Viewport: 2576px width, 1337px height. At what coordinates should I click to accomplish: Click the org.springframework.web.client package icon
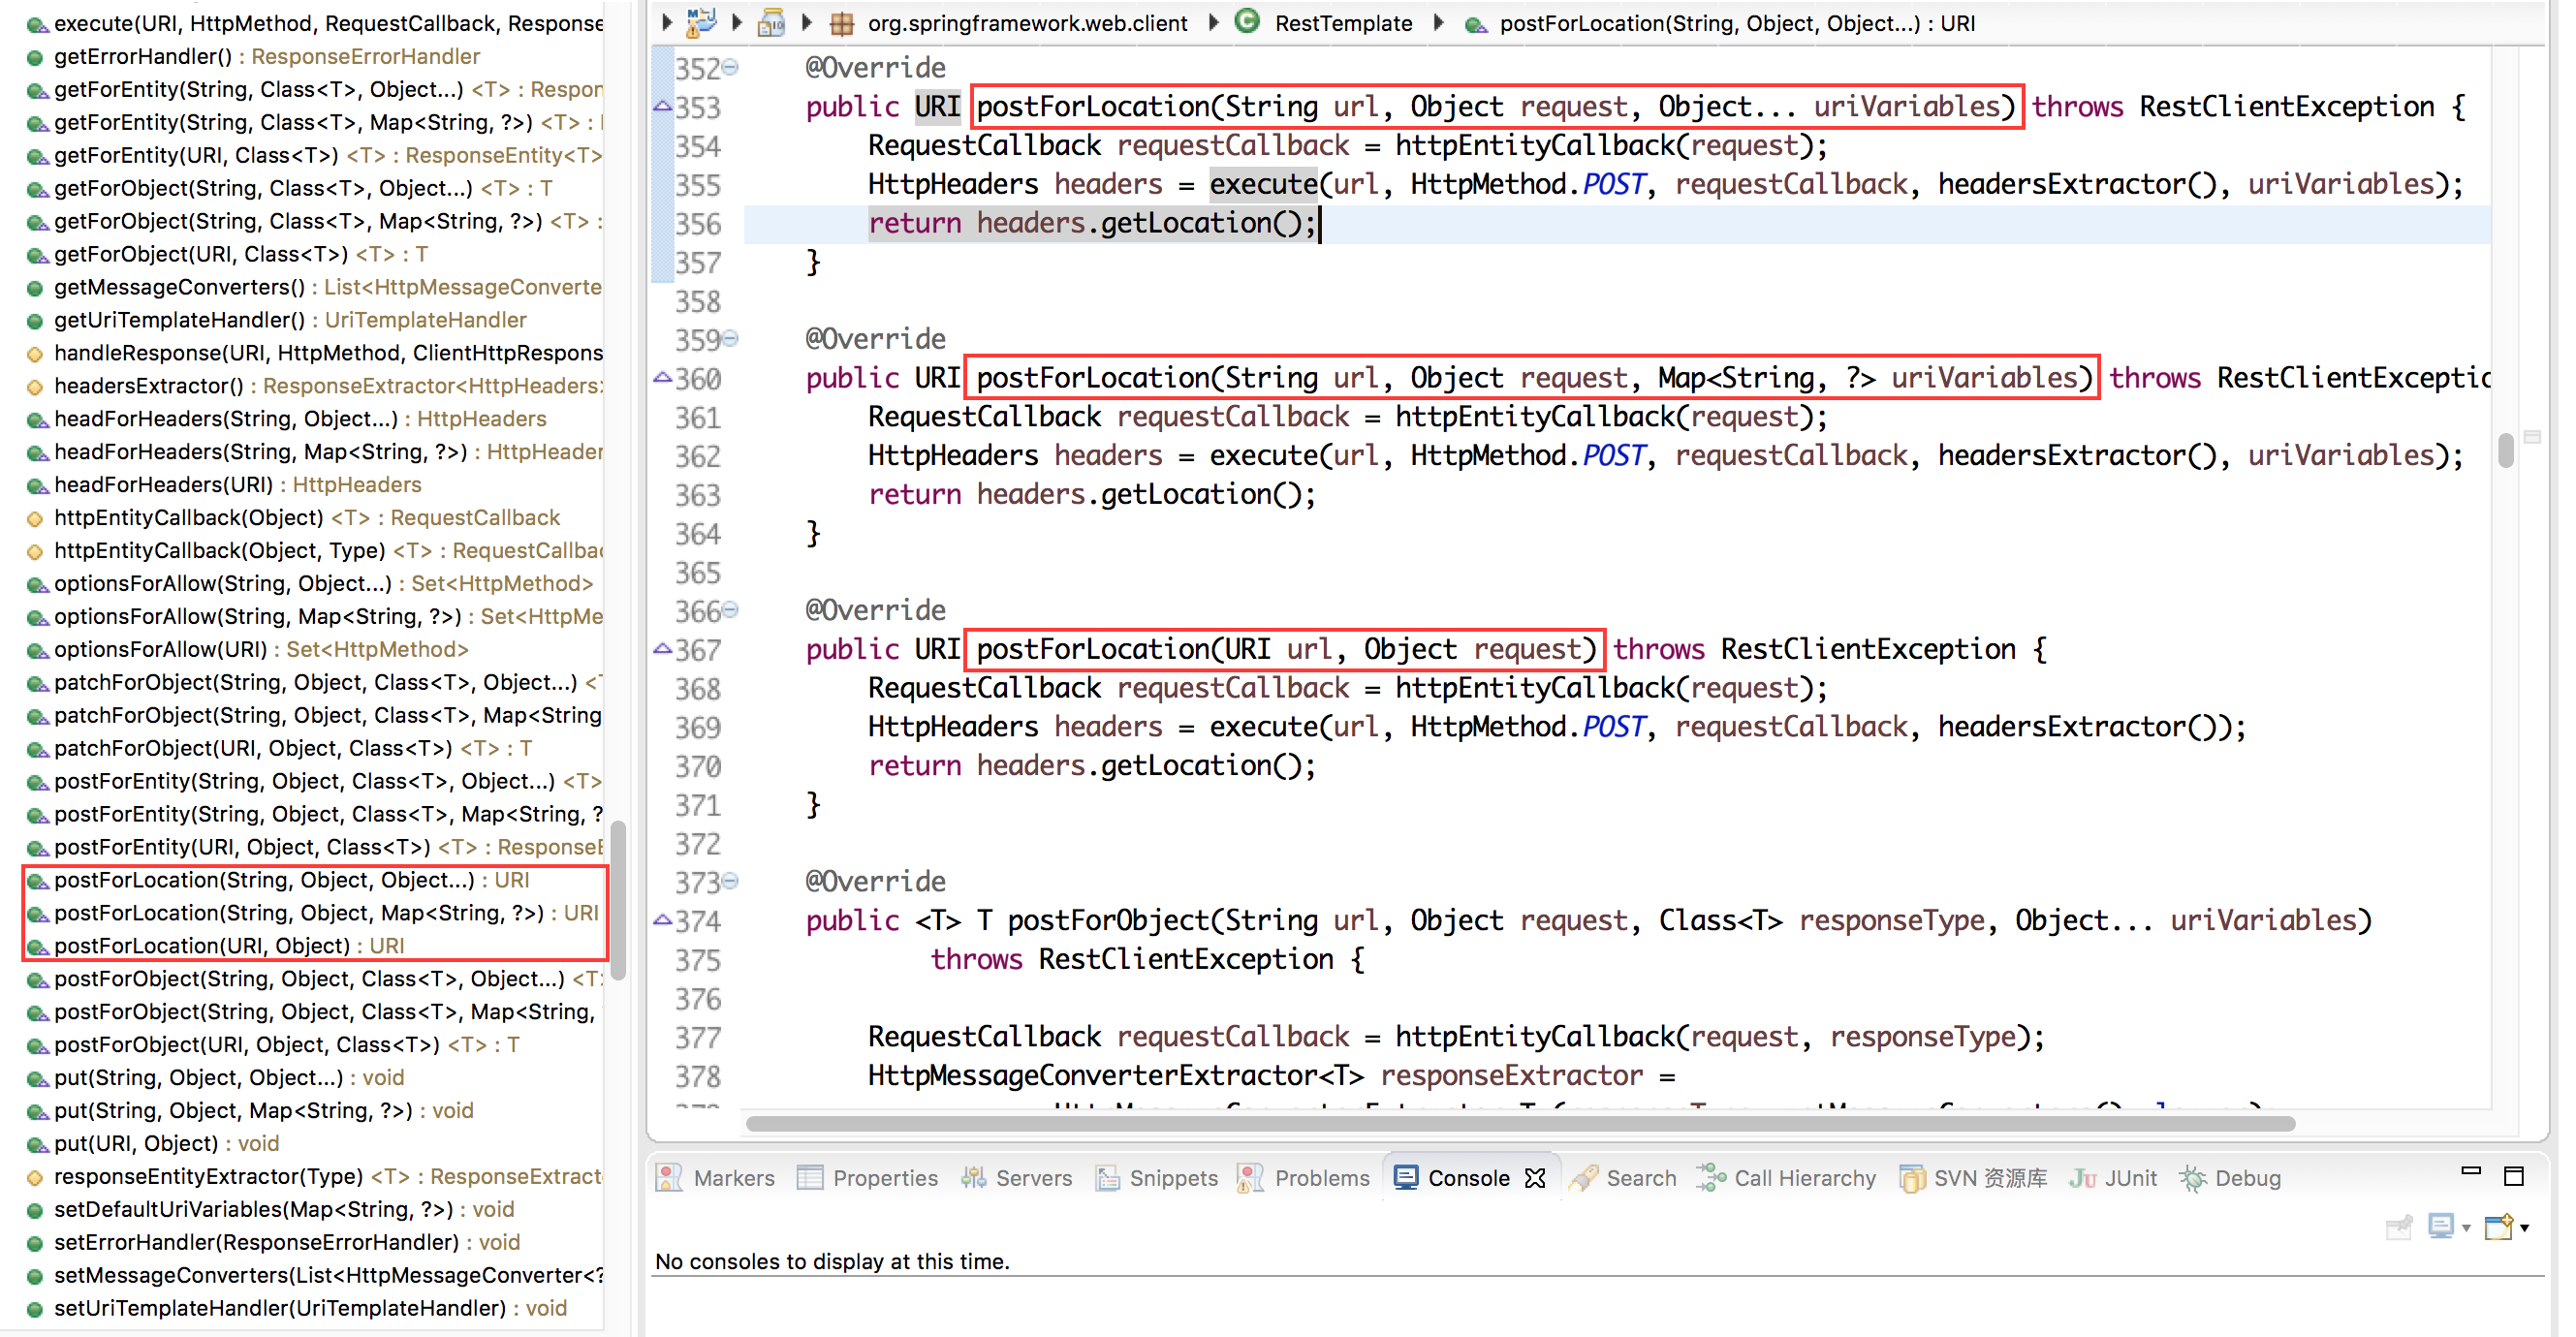pyautogui.click(x=842, y=23)
